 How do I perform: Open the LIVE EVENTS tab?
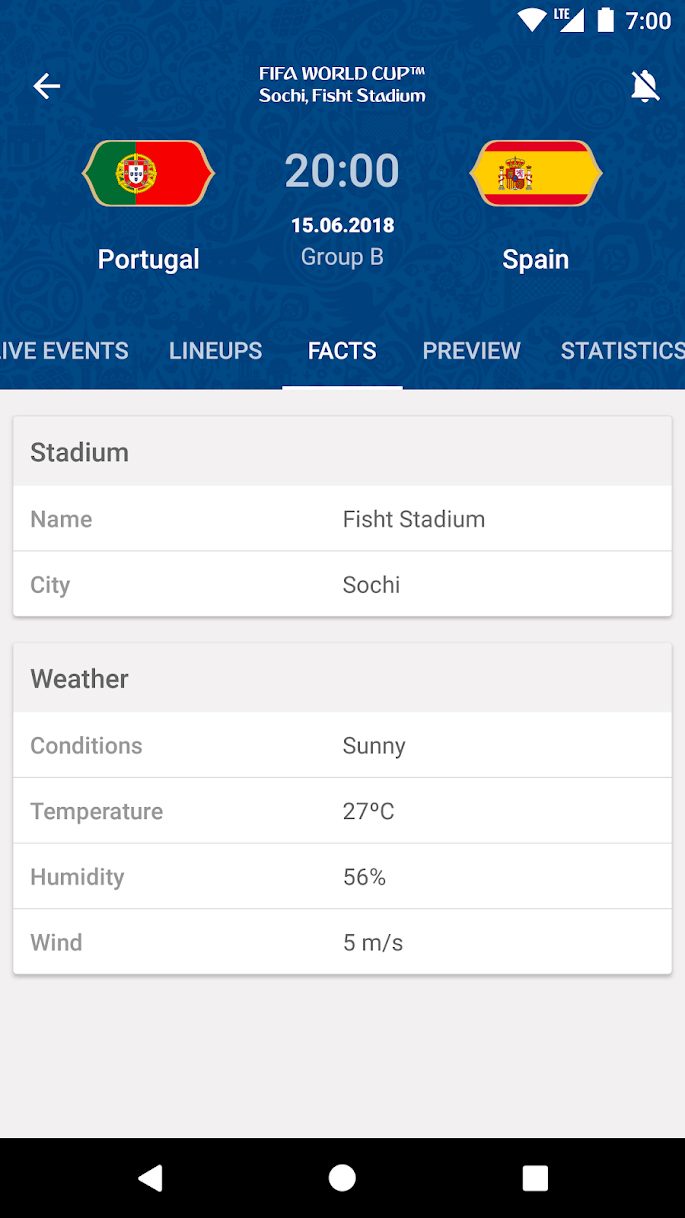pyautogui.click(x=64, y=350)
